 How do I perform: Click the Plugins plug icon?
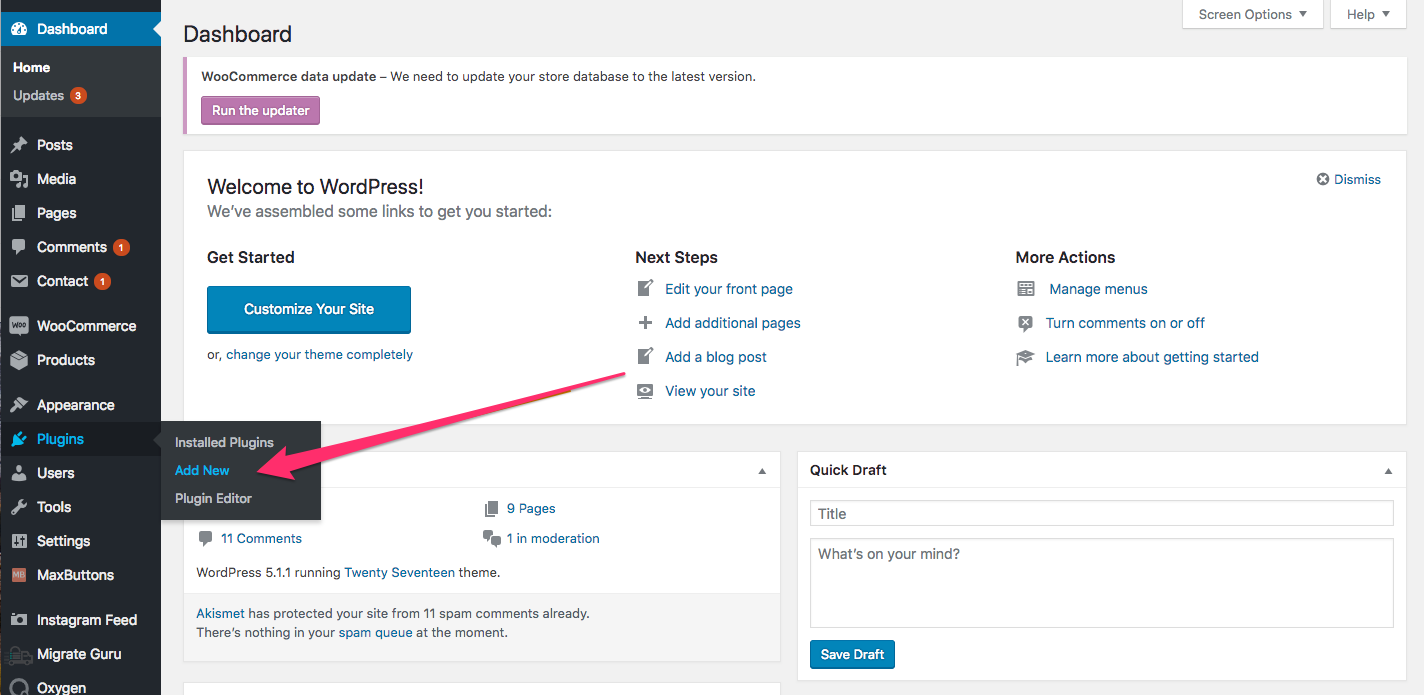(19, 439)
